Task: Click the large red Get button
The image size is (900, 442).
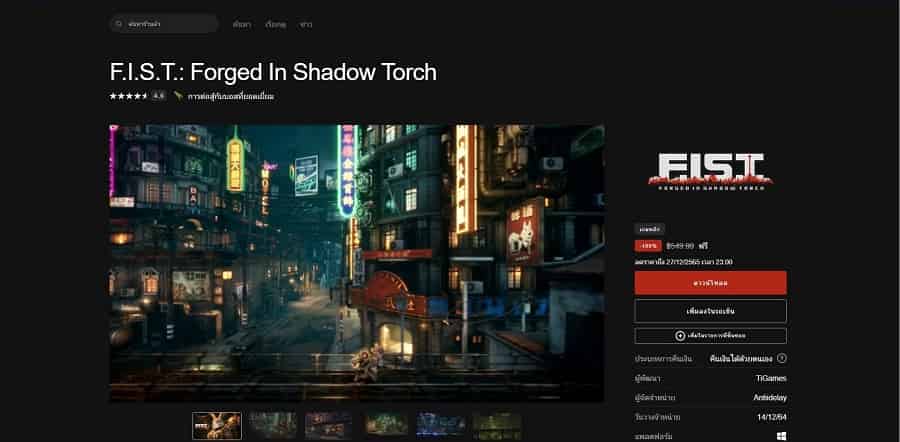Action: (711, 283)
